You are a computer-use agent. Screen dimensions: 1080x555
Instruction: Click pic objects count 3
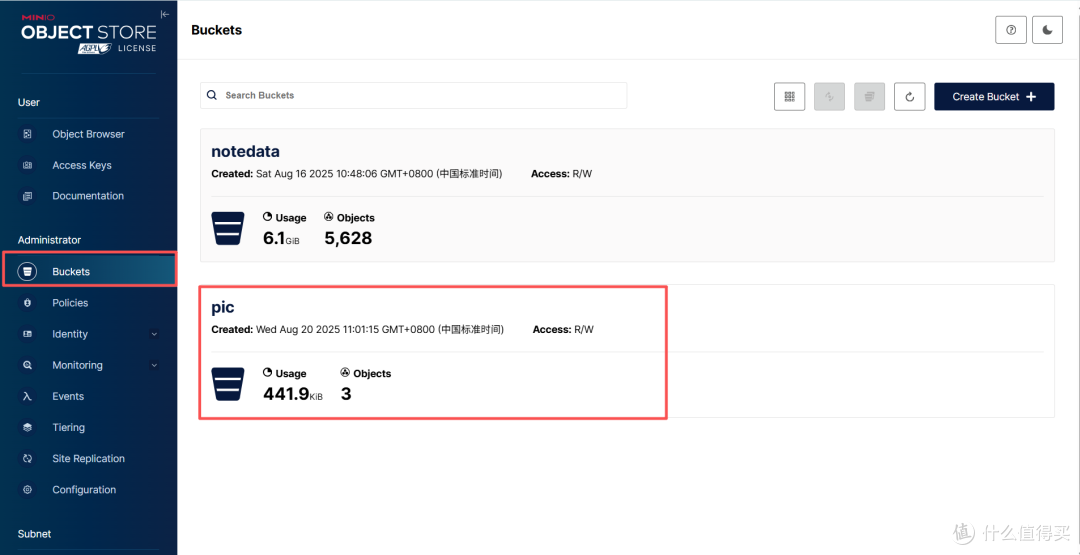point(346,395)
